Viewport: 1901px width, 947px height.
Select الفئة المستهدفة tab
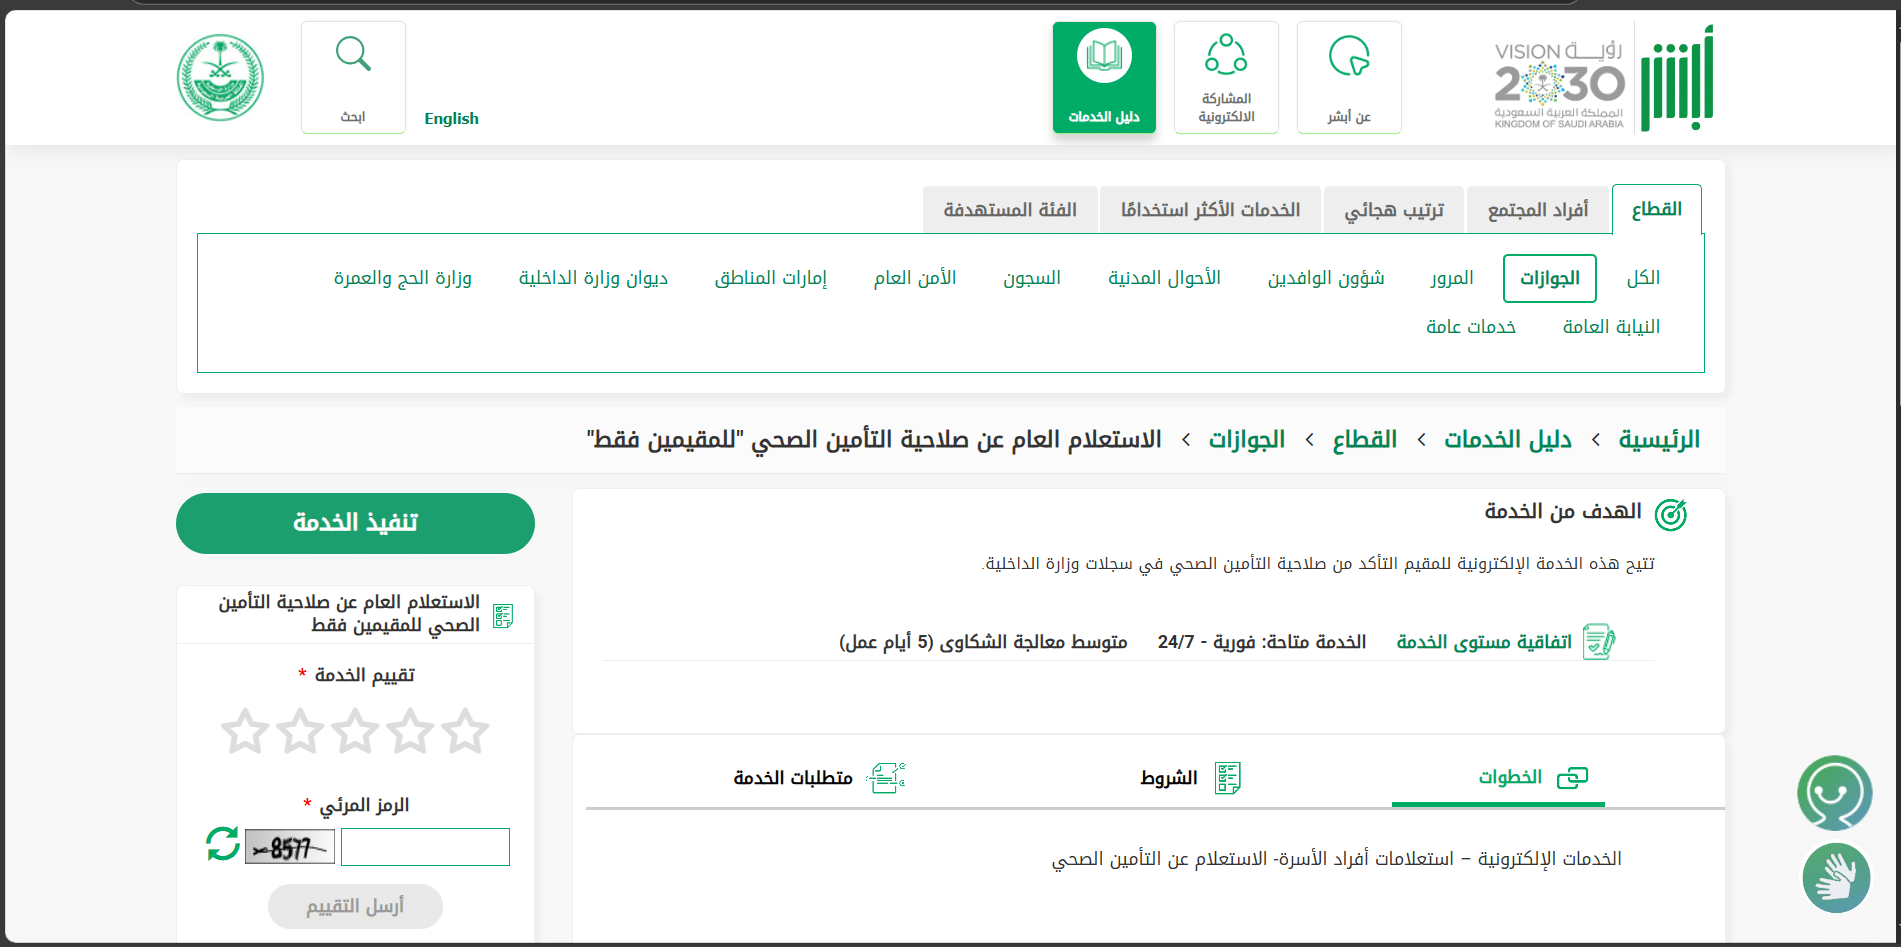click(x=1010, y=210)
